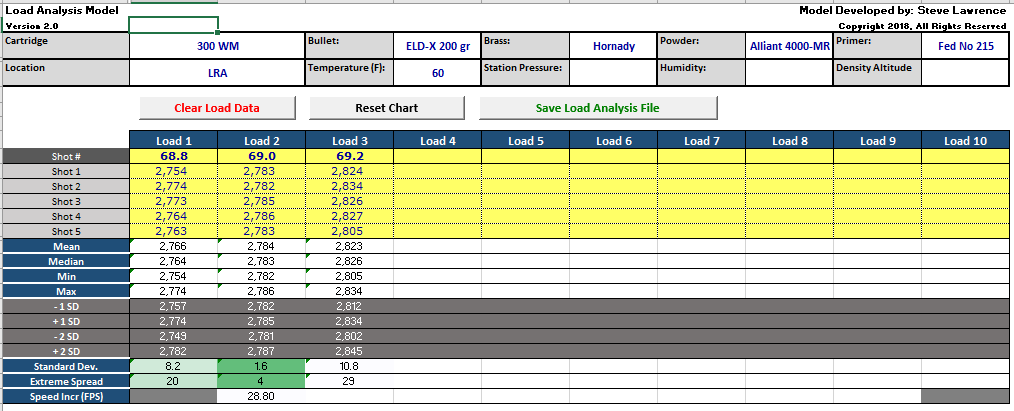Click the Speed Incr (FPS) row label

tap(67, 396)
